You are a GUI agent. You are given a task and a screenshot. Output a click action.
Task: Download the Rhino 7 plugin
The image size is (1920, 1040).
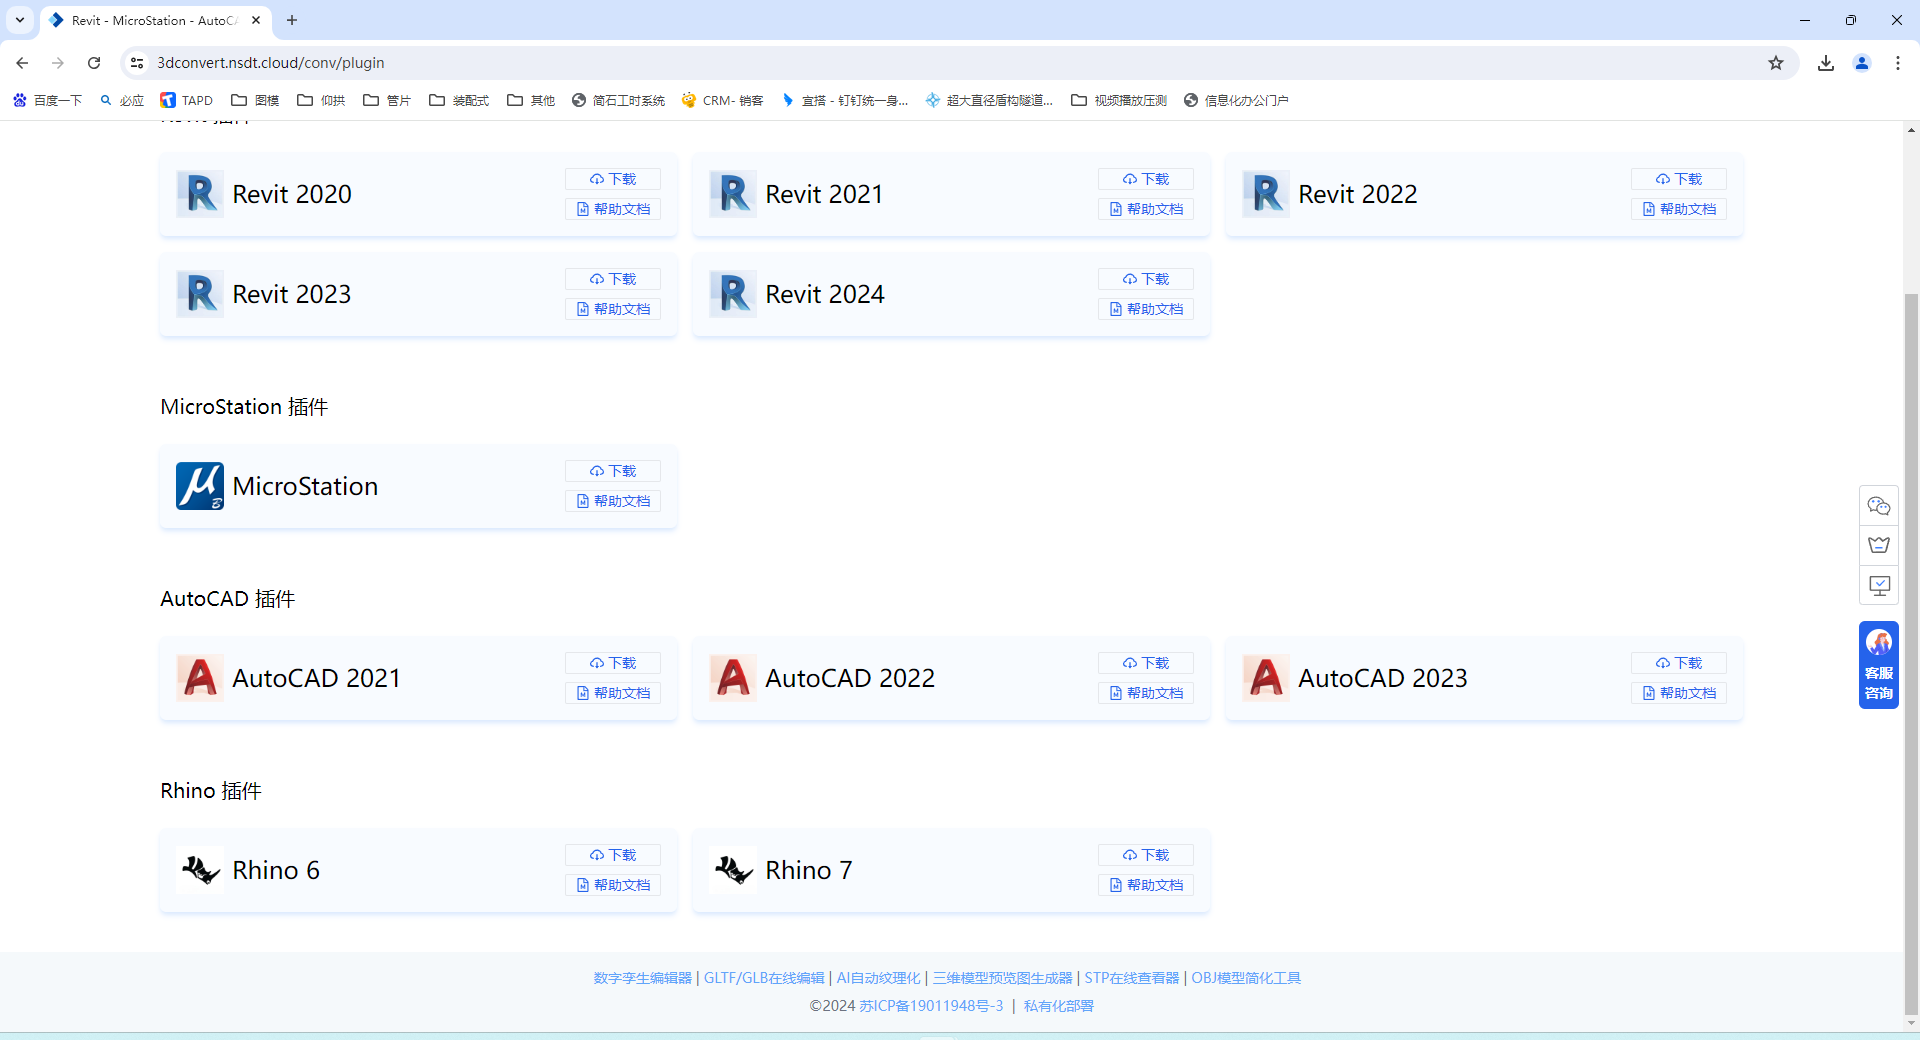1145,855
